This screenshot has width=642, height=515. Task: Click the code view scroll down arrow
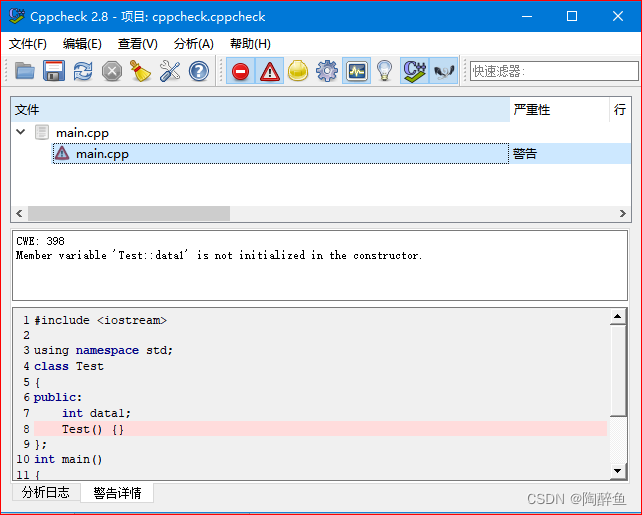pos(617,471)
